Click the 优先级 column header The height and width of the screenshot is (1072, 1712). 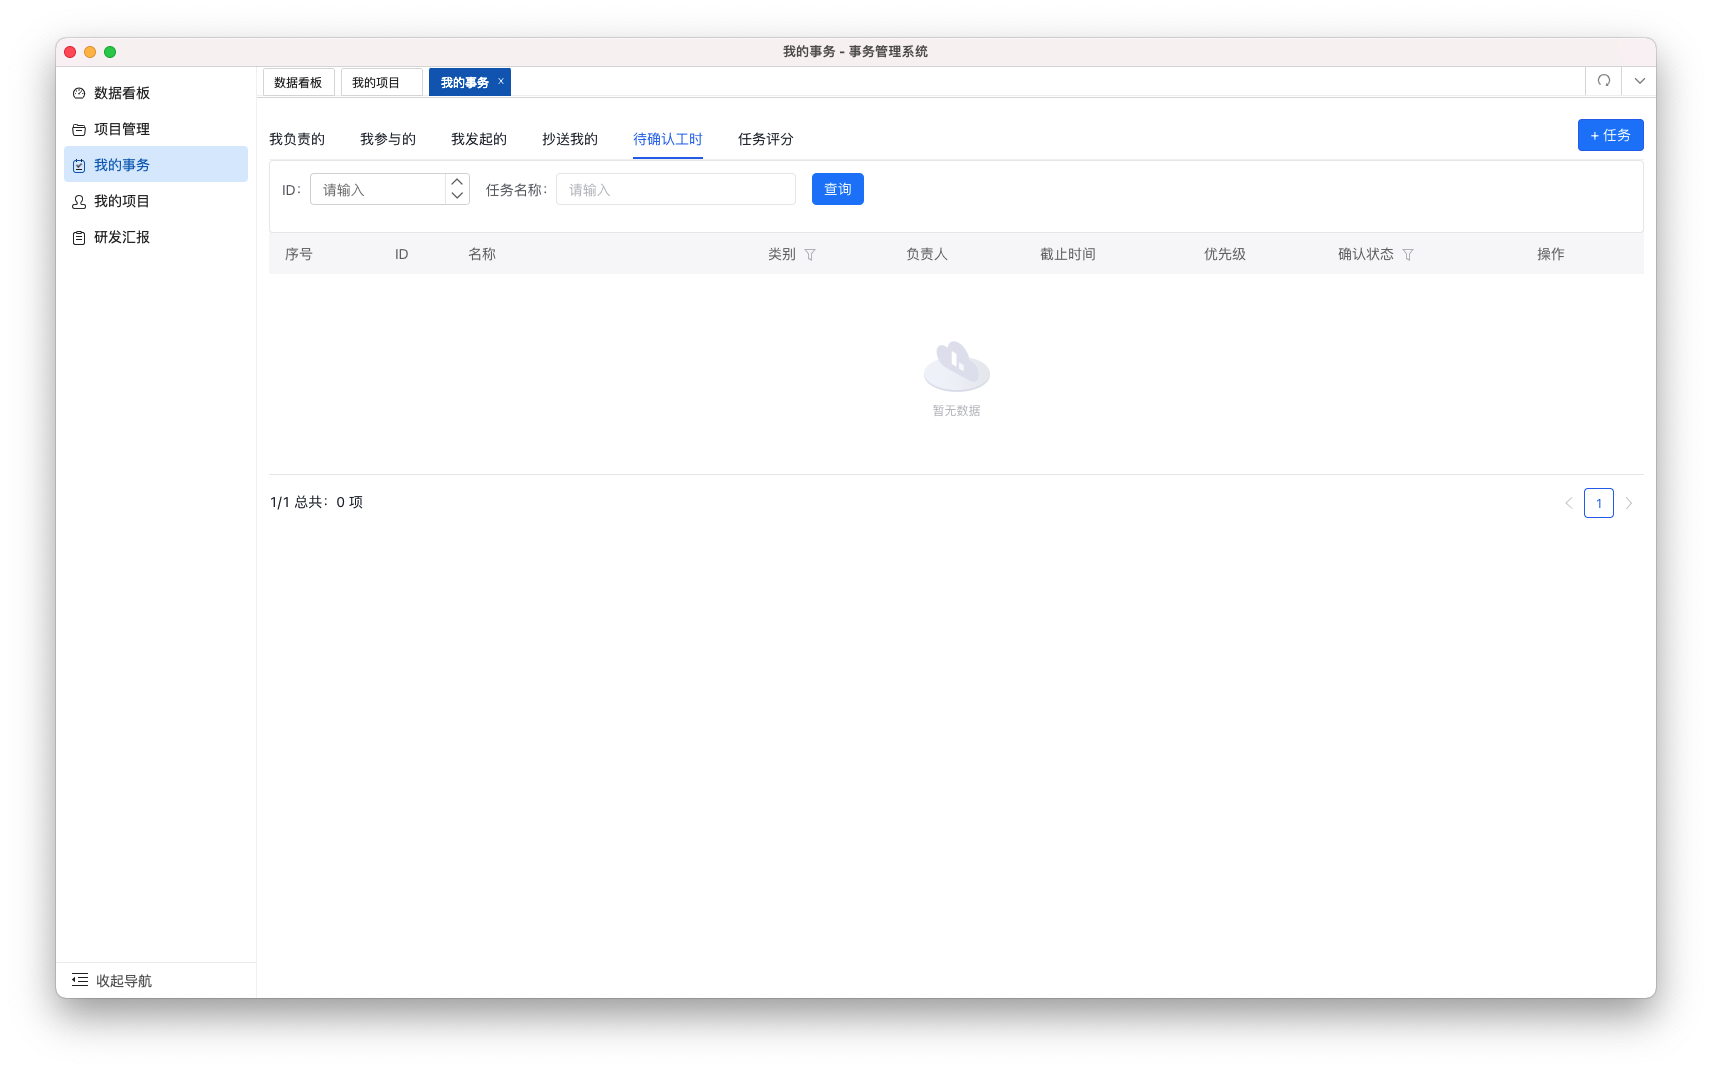pos(1225,254)
